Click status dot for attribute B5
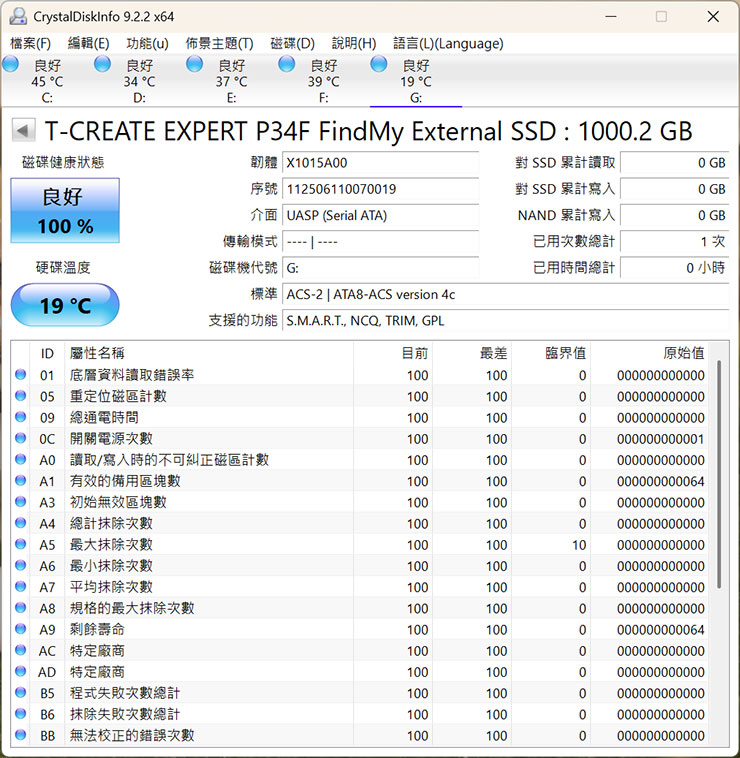This screenshot has width=740, height=758. (x=20, y=693)
